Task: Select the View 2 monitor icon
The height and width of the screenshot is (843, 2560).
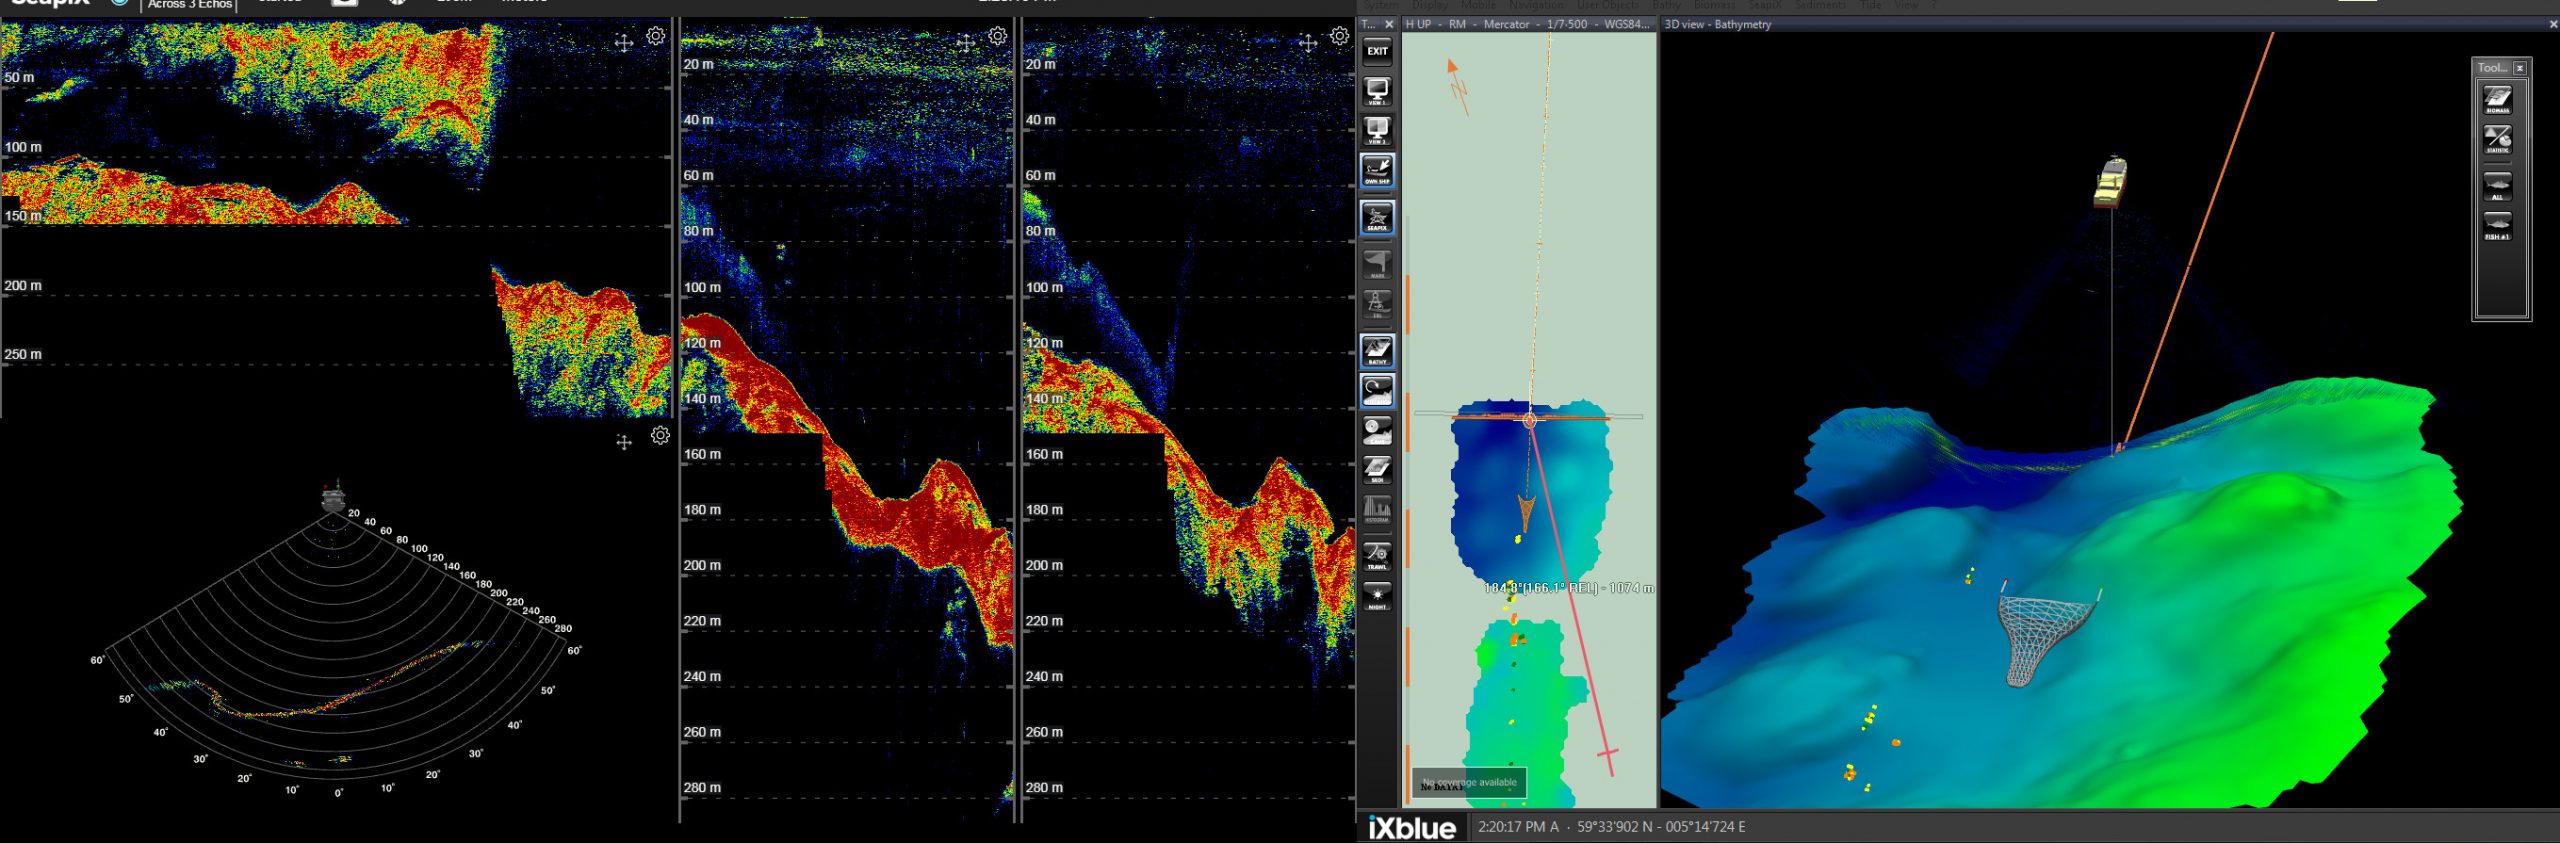Action: 1377,130
